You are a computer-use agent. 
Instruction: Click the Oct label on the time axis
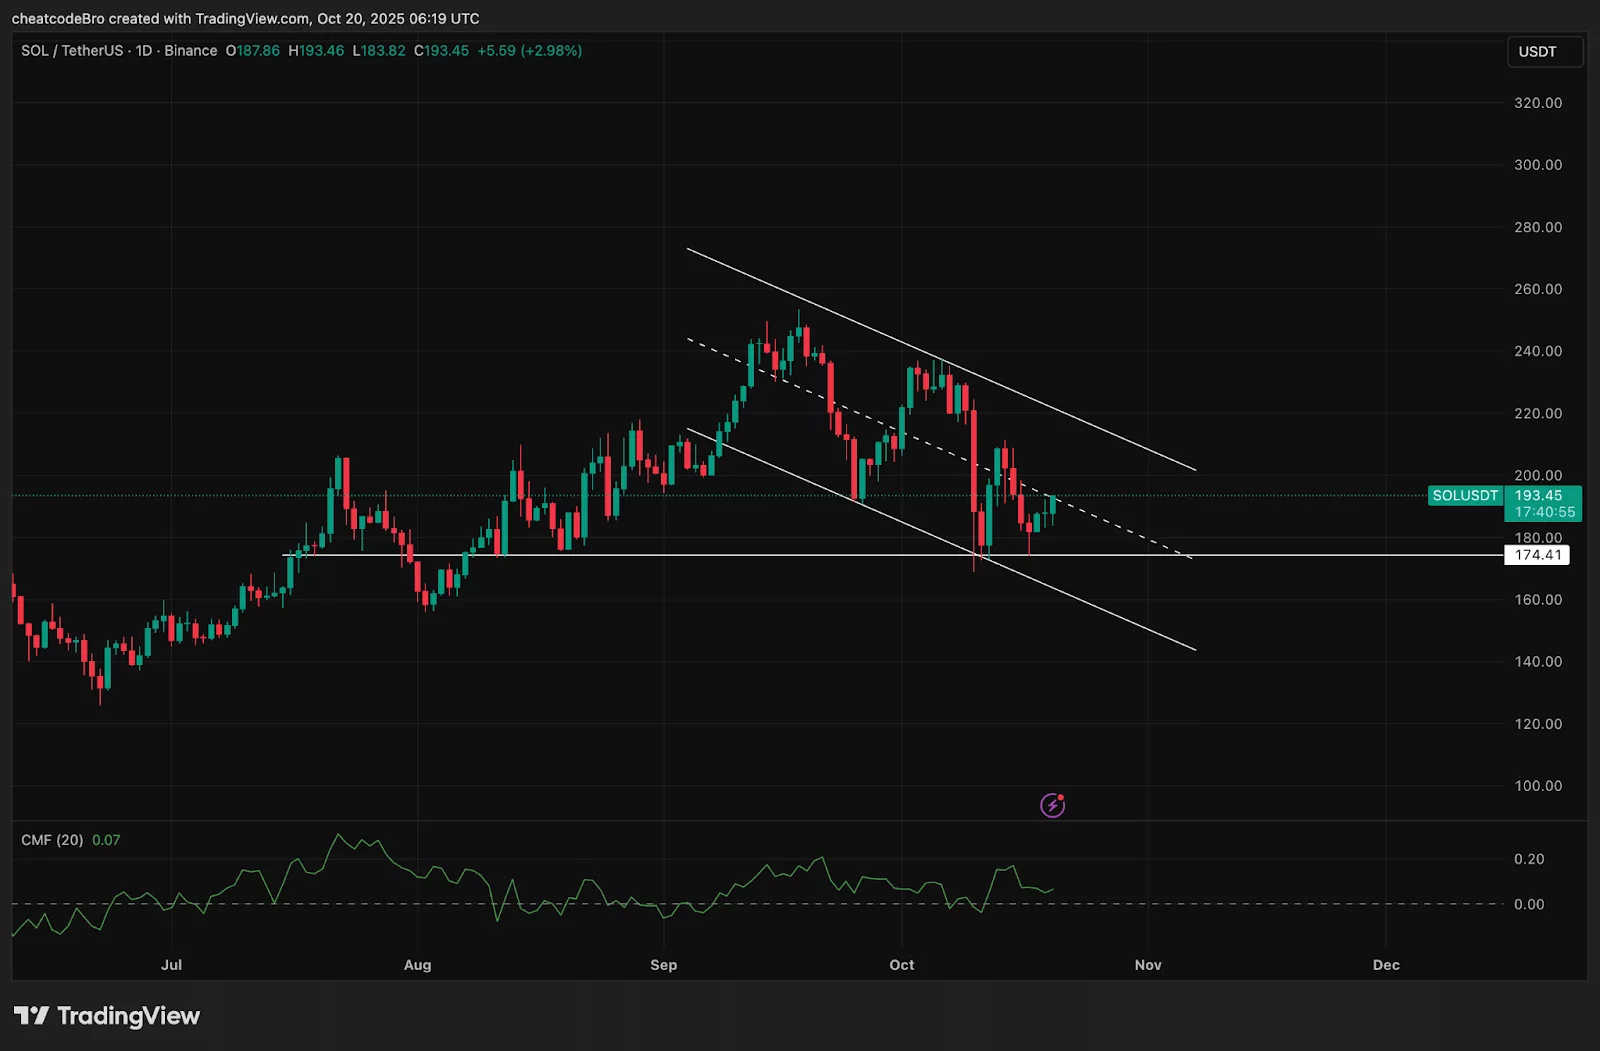point(901,965)
